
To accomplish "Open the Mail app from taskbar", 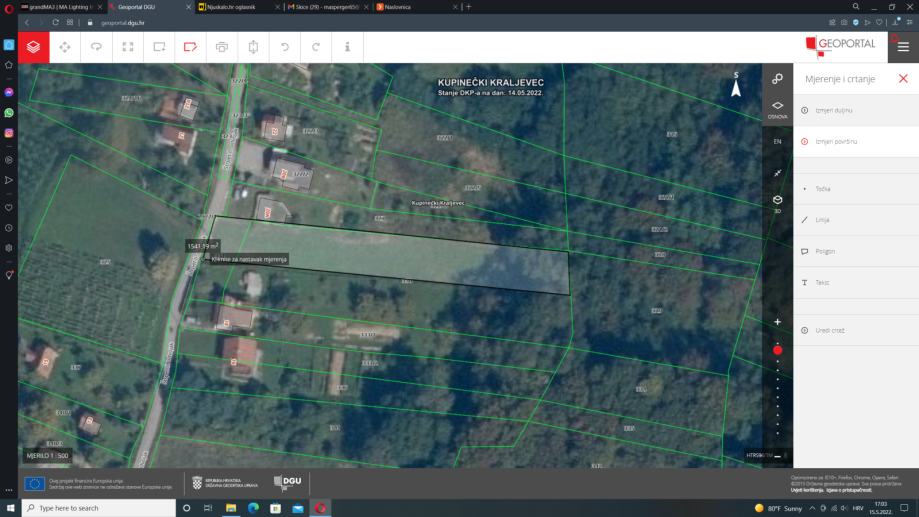I will (298, 508).
